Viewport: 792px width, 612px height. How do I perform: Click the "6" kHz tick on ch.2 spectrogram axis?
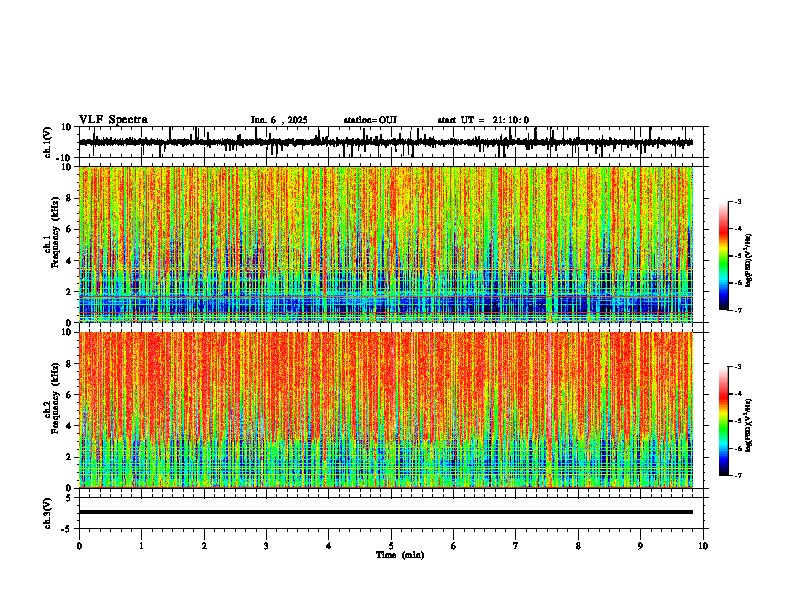[70, 394]
